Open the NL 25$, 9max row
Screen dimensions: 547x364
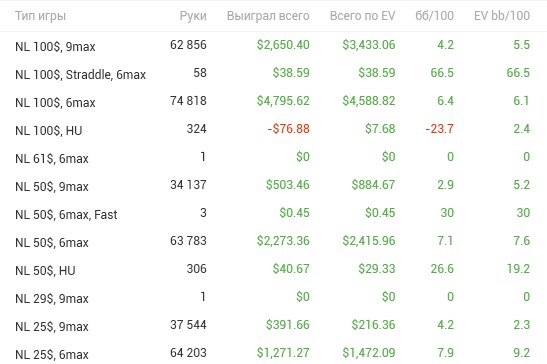click(x=274, y=325)
